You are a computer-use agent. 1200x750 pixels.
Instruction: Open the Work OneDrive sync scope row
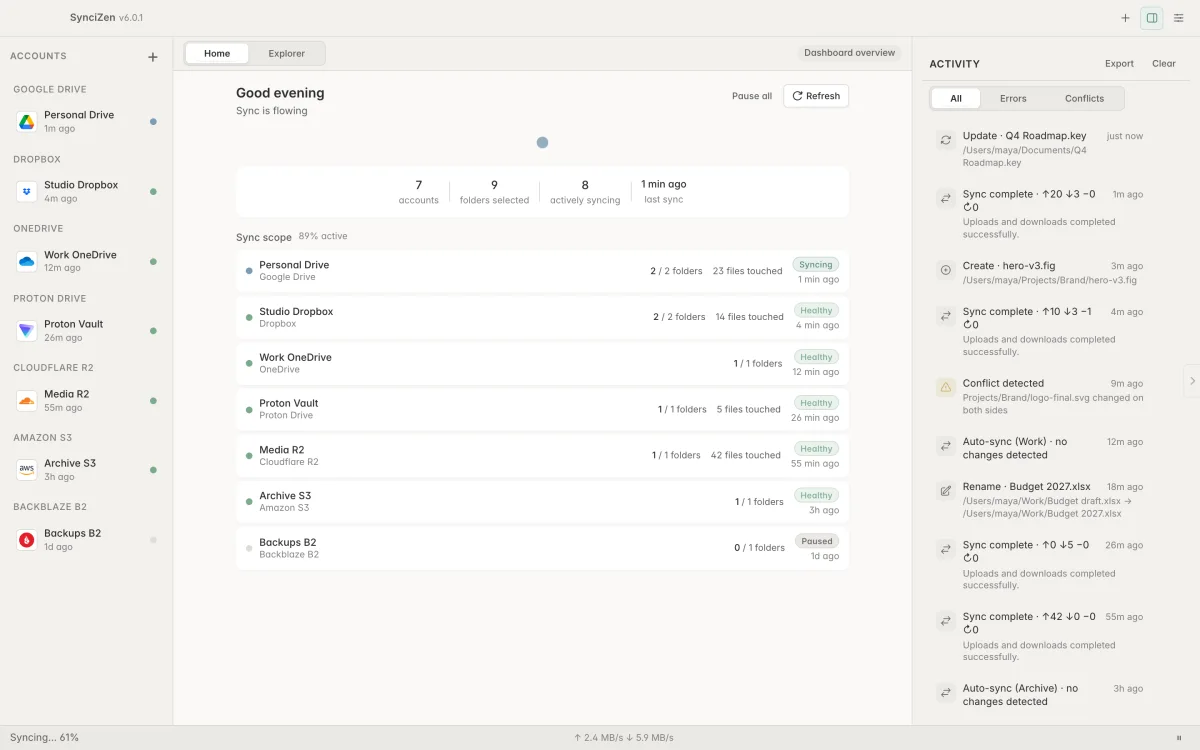542,363
